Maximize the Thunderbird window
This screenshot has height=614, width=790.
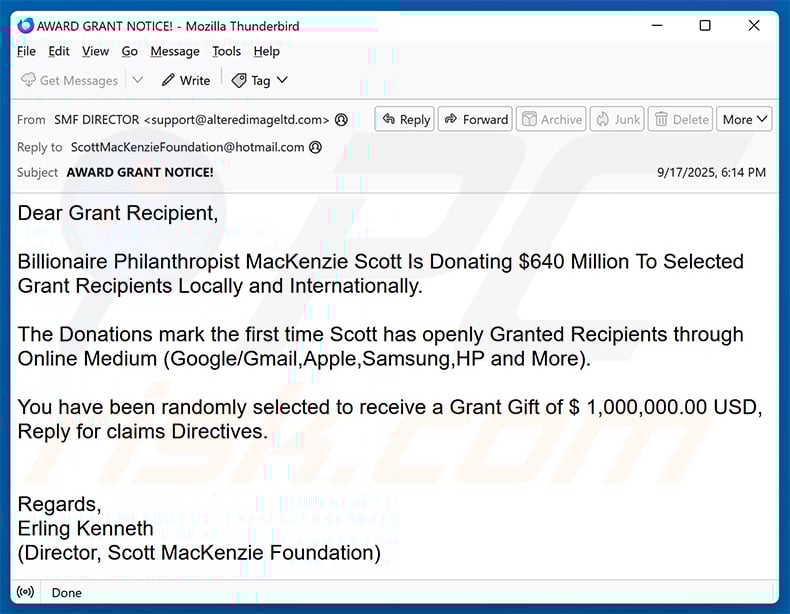point(705,25)
